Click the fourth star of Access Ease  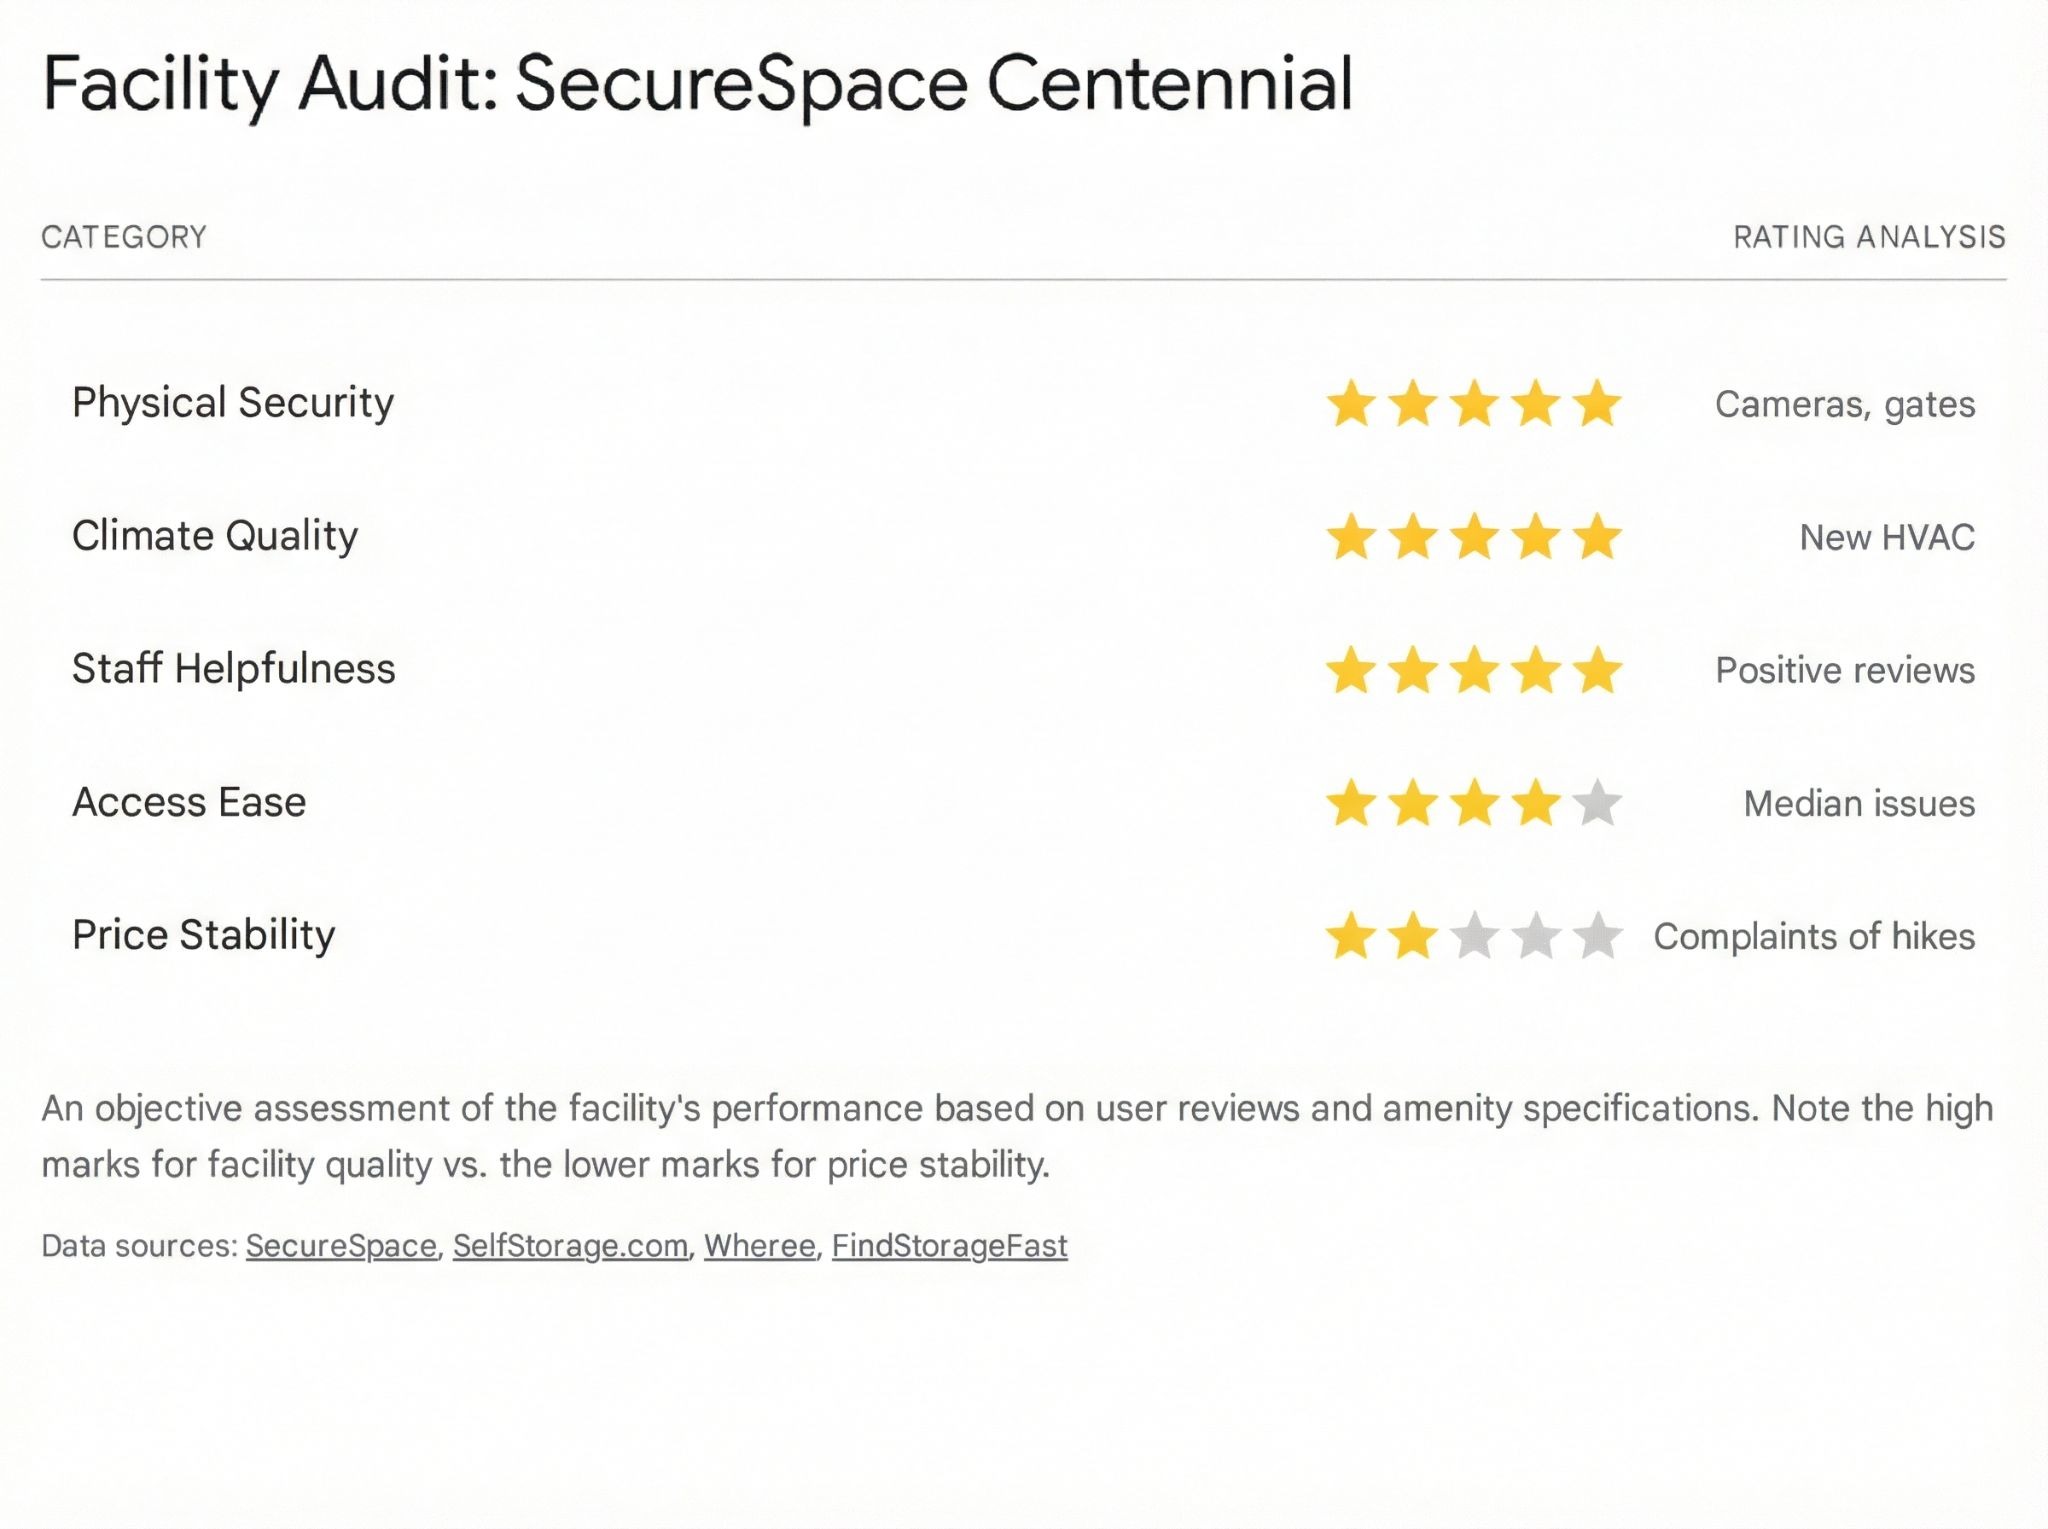[x=1536, y=803]
